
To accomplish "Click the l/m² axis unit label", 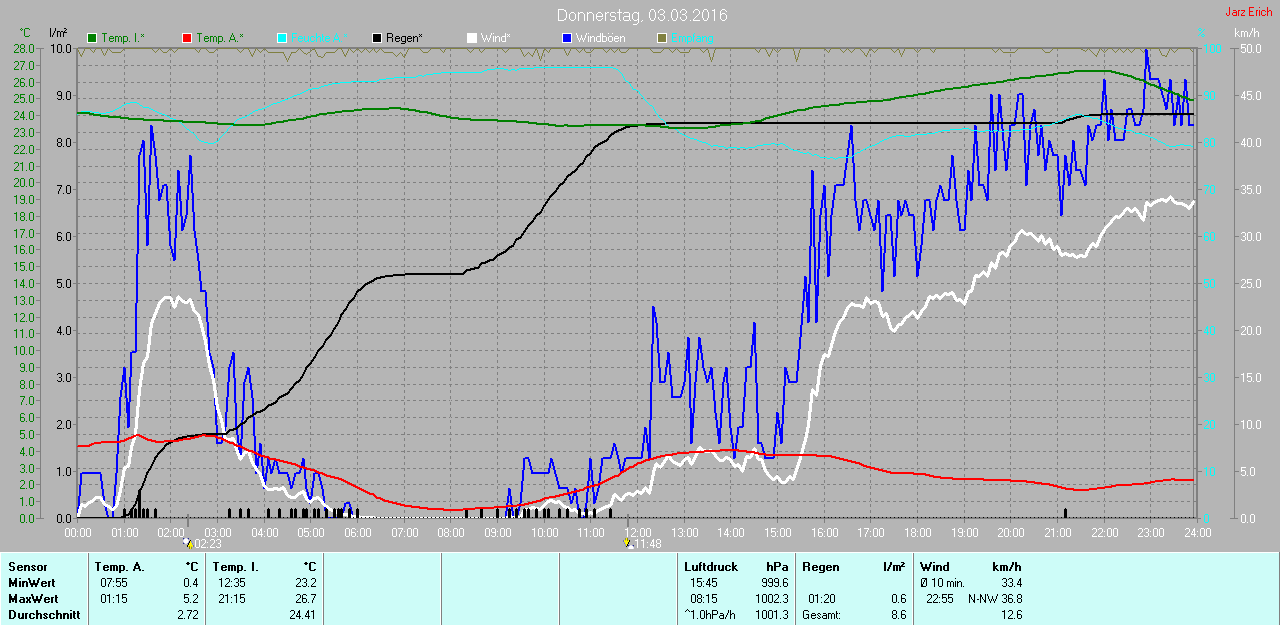I will coord(58,33).
